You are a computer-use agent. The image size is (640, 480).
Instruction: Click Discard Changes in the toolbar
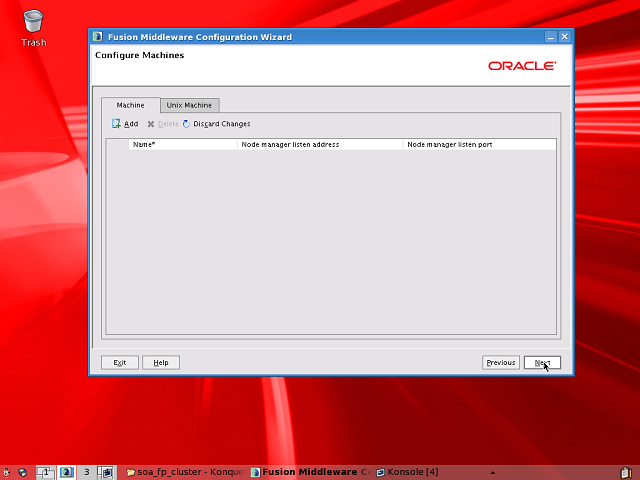(217, 124)
